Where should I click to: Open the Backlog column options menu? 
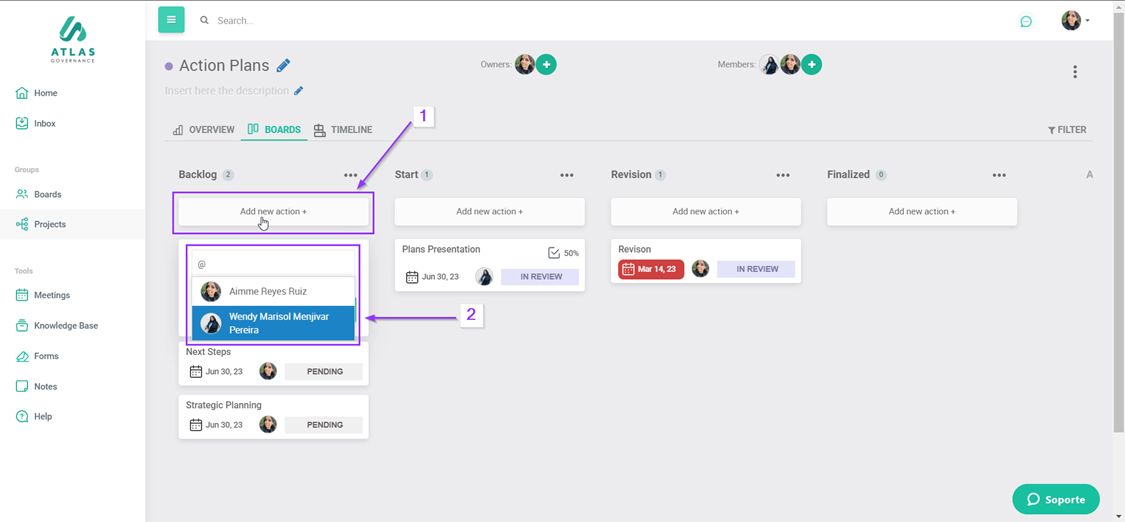coord(350,175)
